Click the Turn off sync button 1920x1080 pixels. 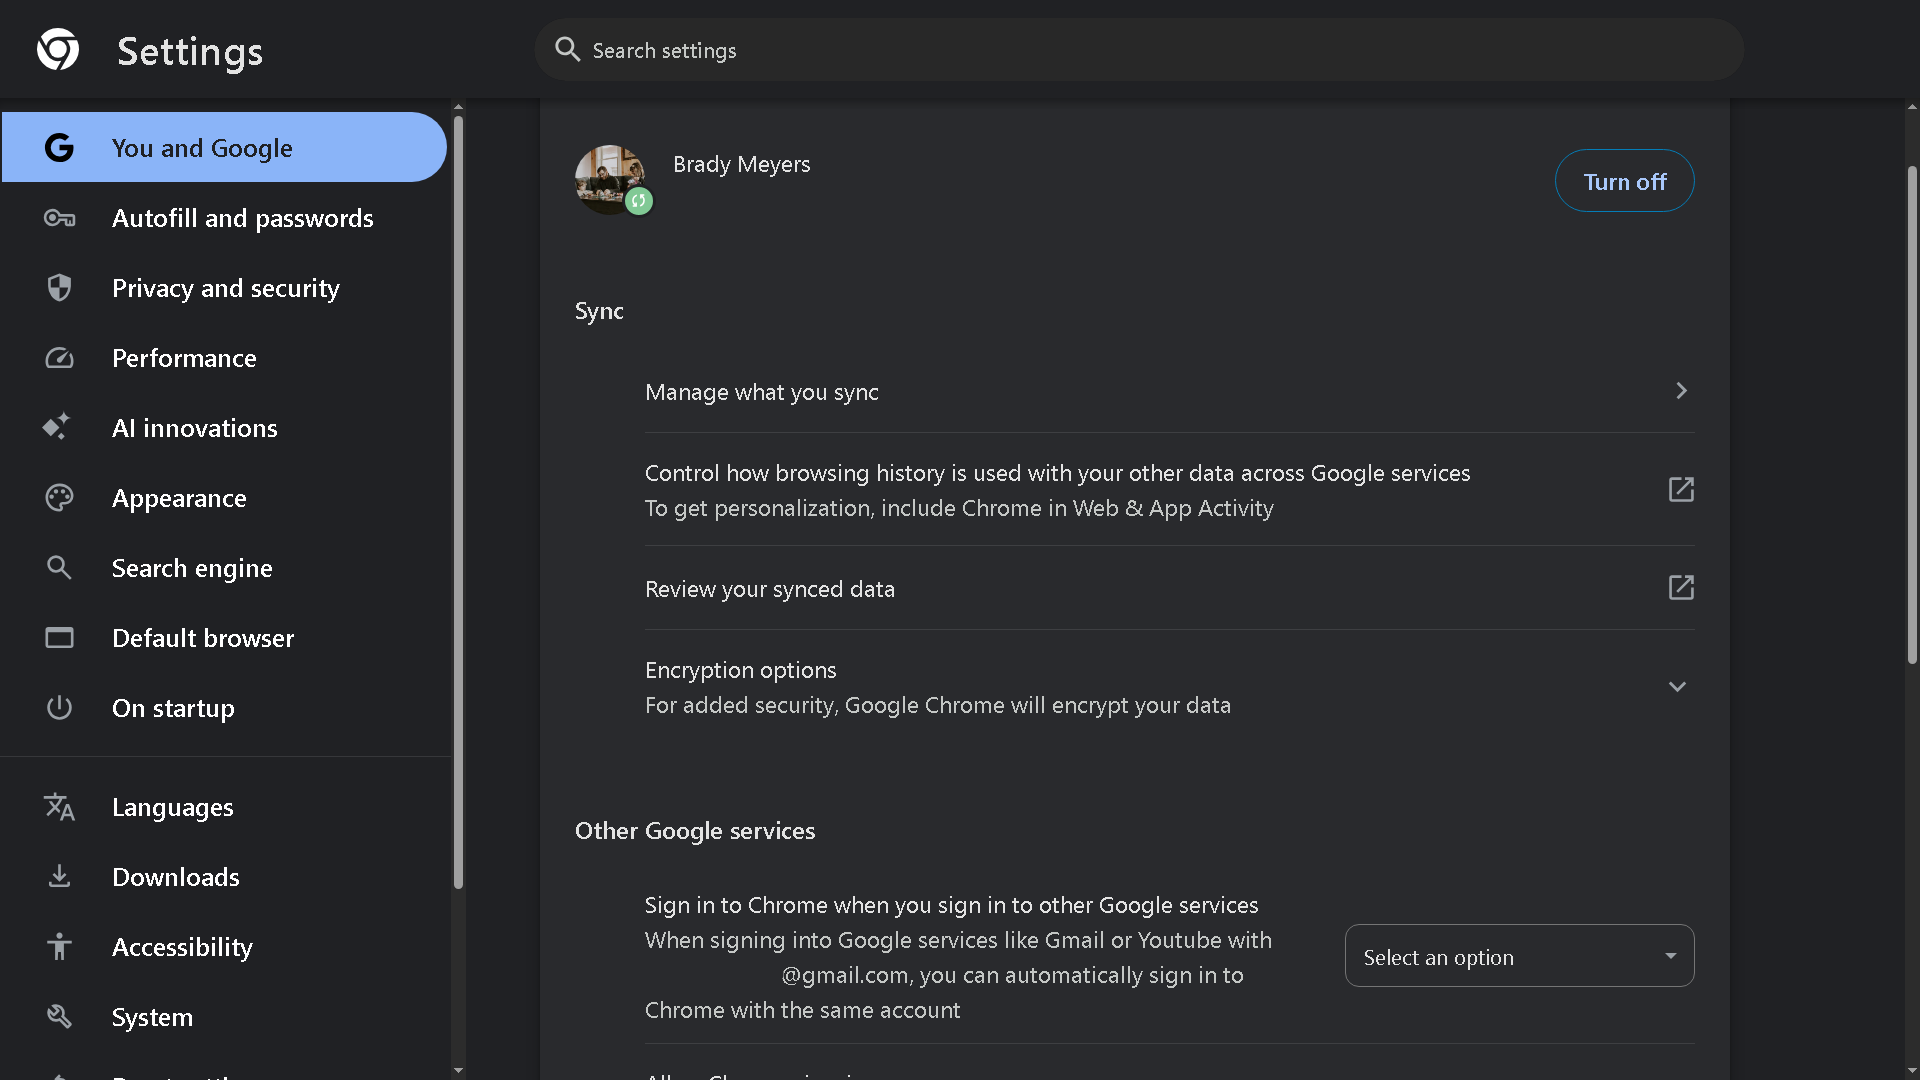[1624, 181]
